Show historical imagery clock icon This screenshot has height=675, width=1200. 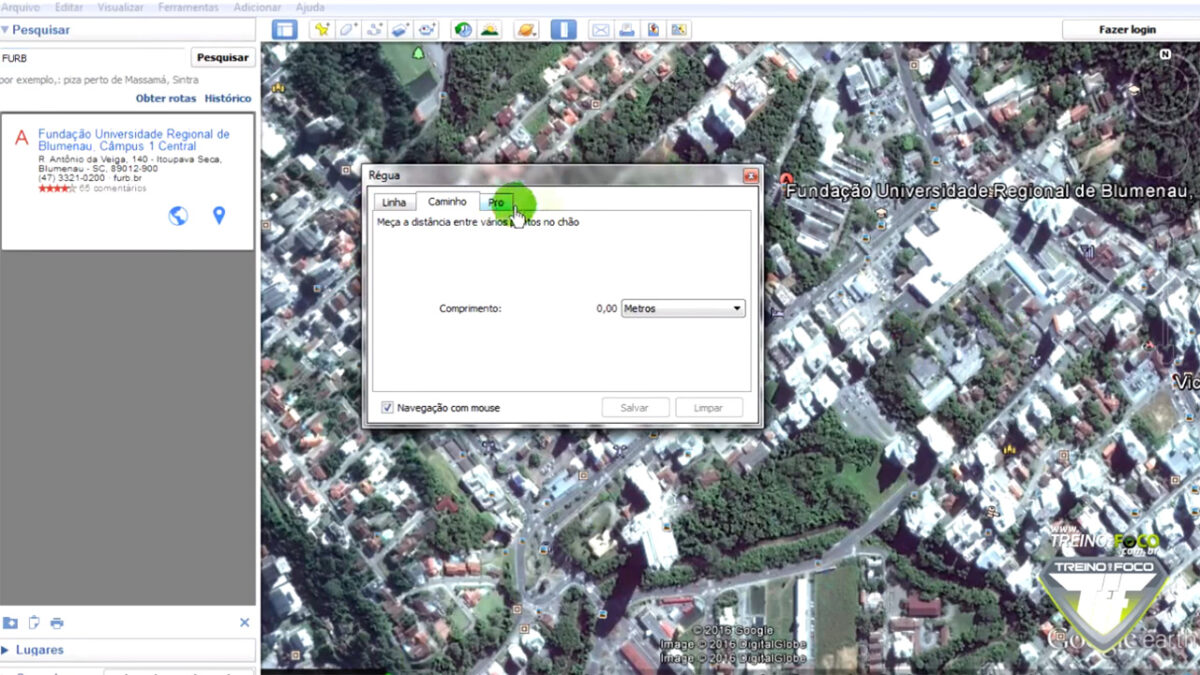click(463, 30)
